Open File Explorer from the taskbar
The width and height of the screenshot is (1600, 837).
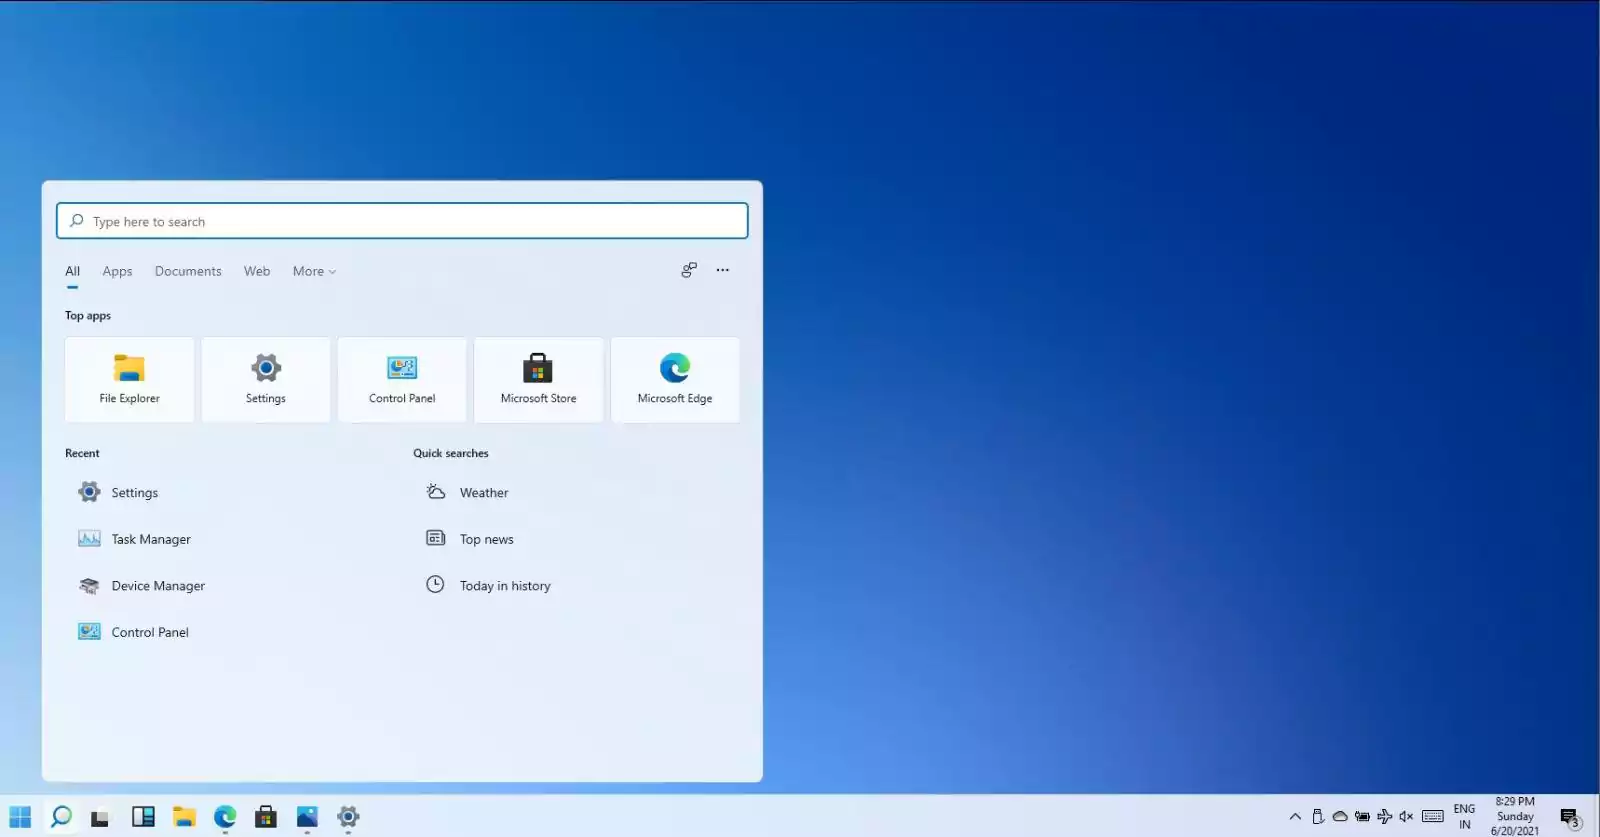pyautogui.click(x=184, y=817)
